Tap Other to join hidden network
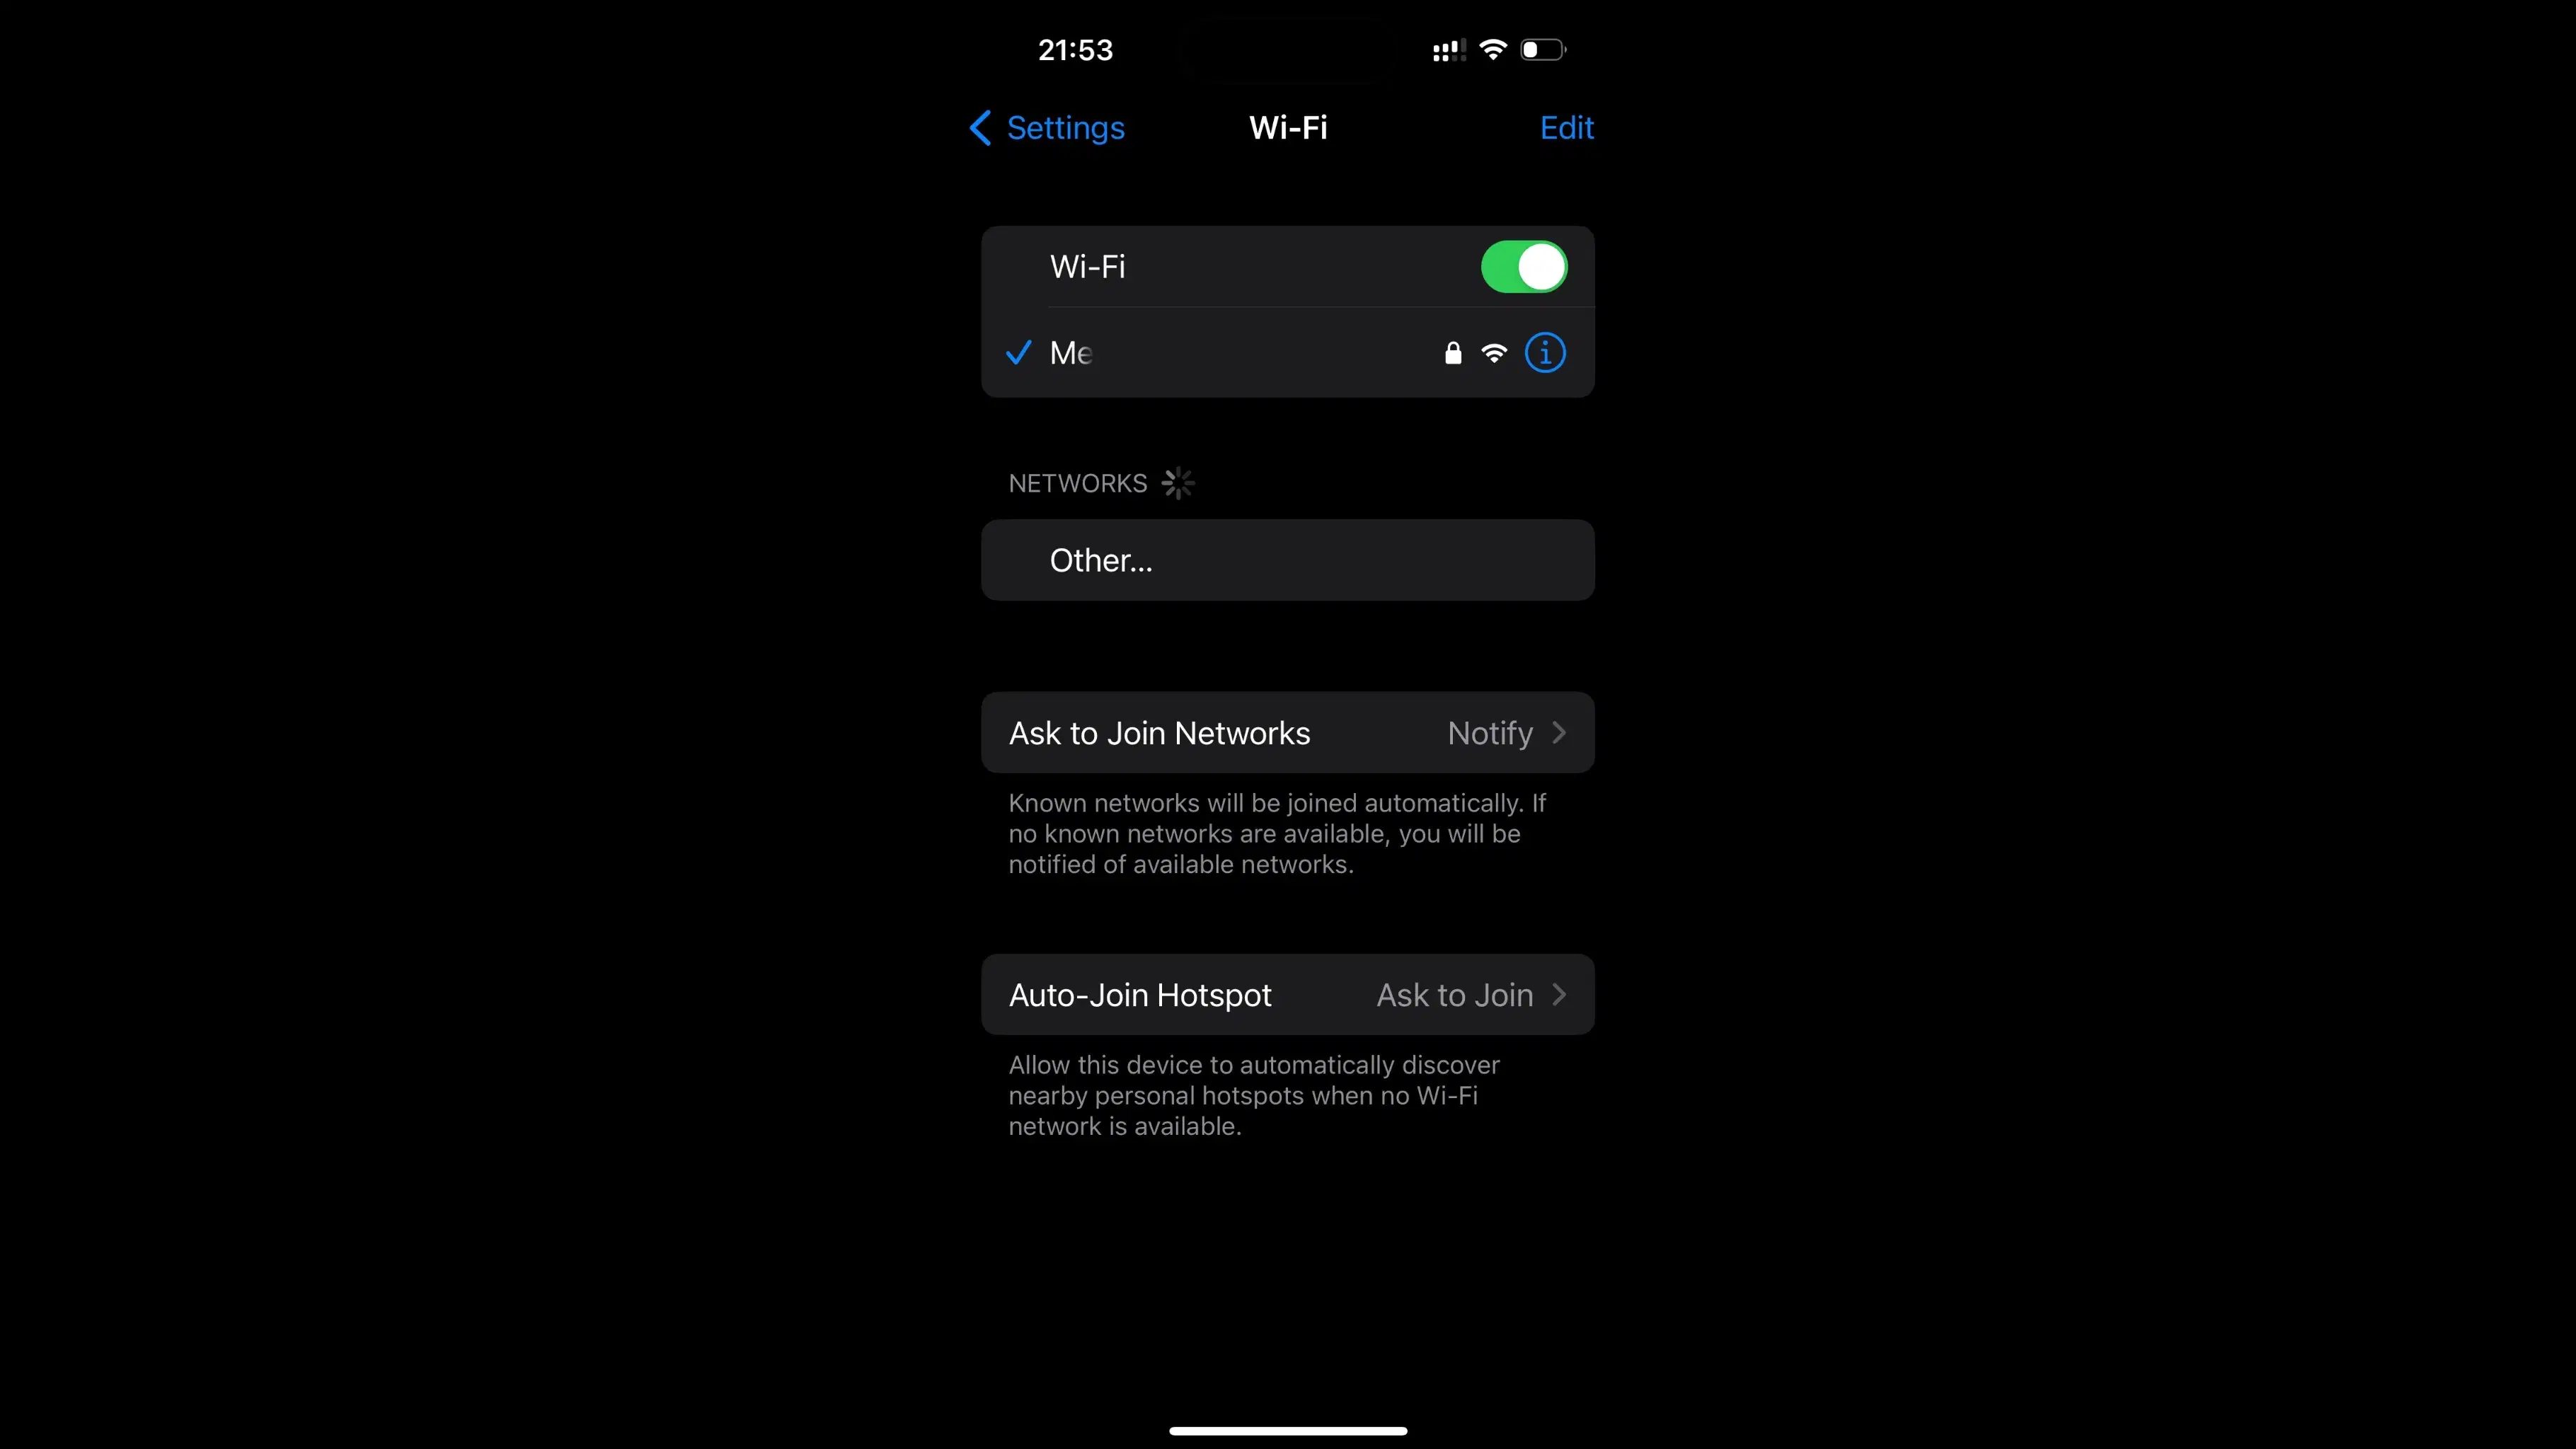This screenshot has height=1449, width=2576. click(1288, 559)
